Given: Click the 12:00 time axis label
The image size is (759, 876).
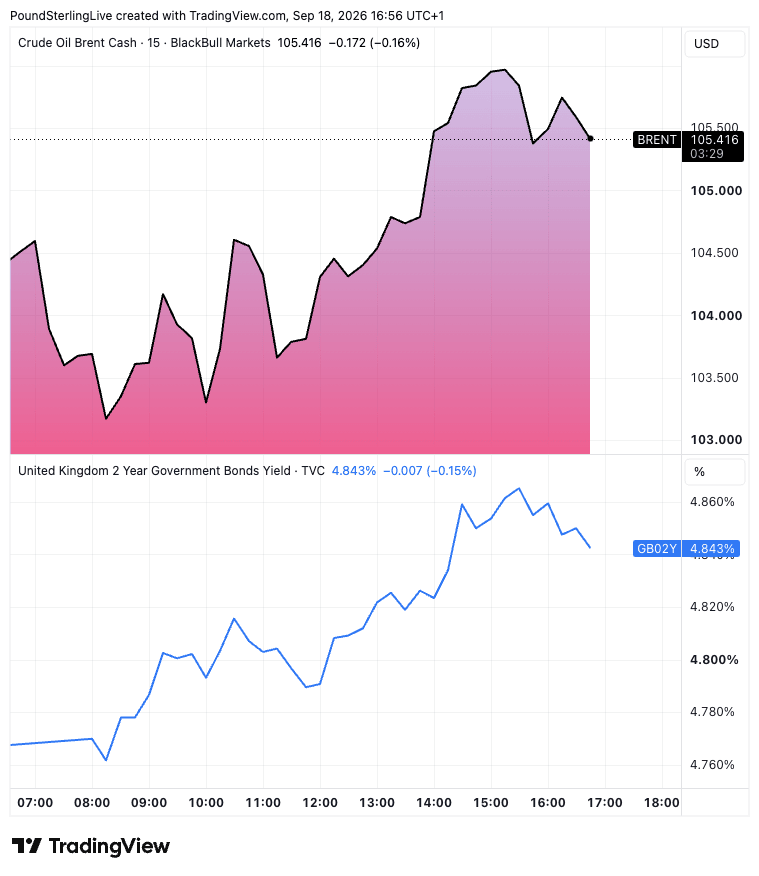Looking at the screenshot, I should pyautogui.click(x=320, y=803).
